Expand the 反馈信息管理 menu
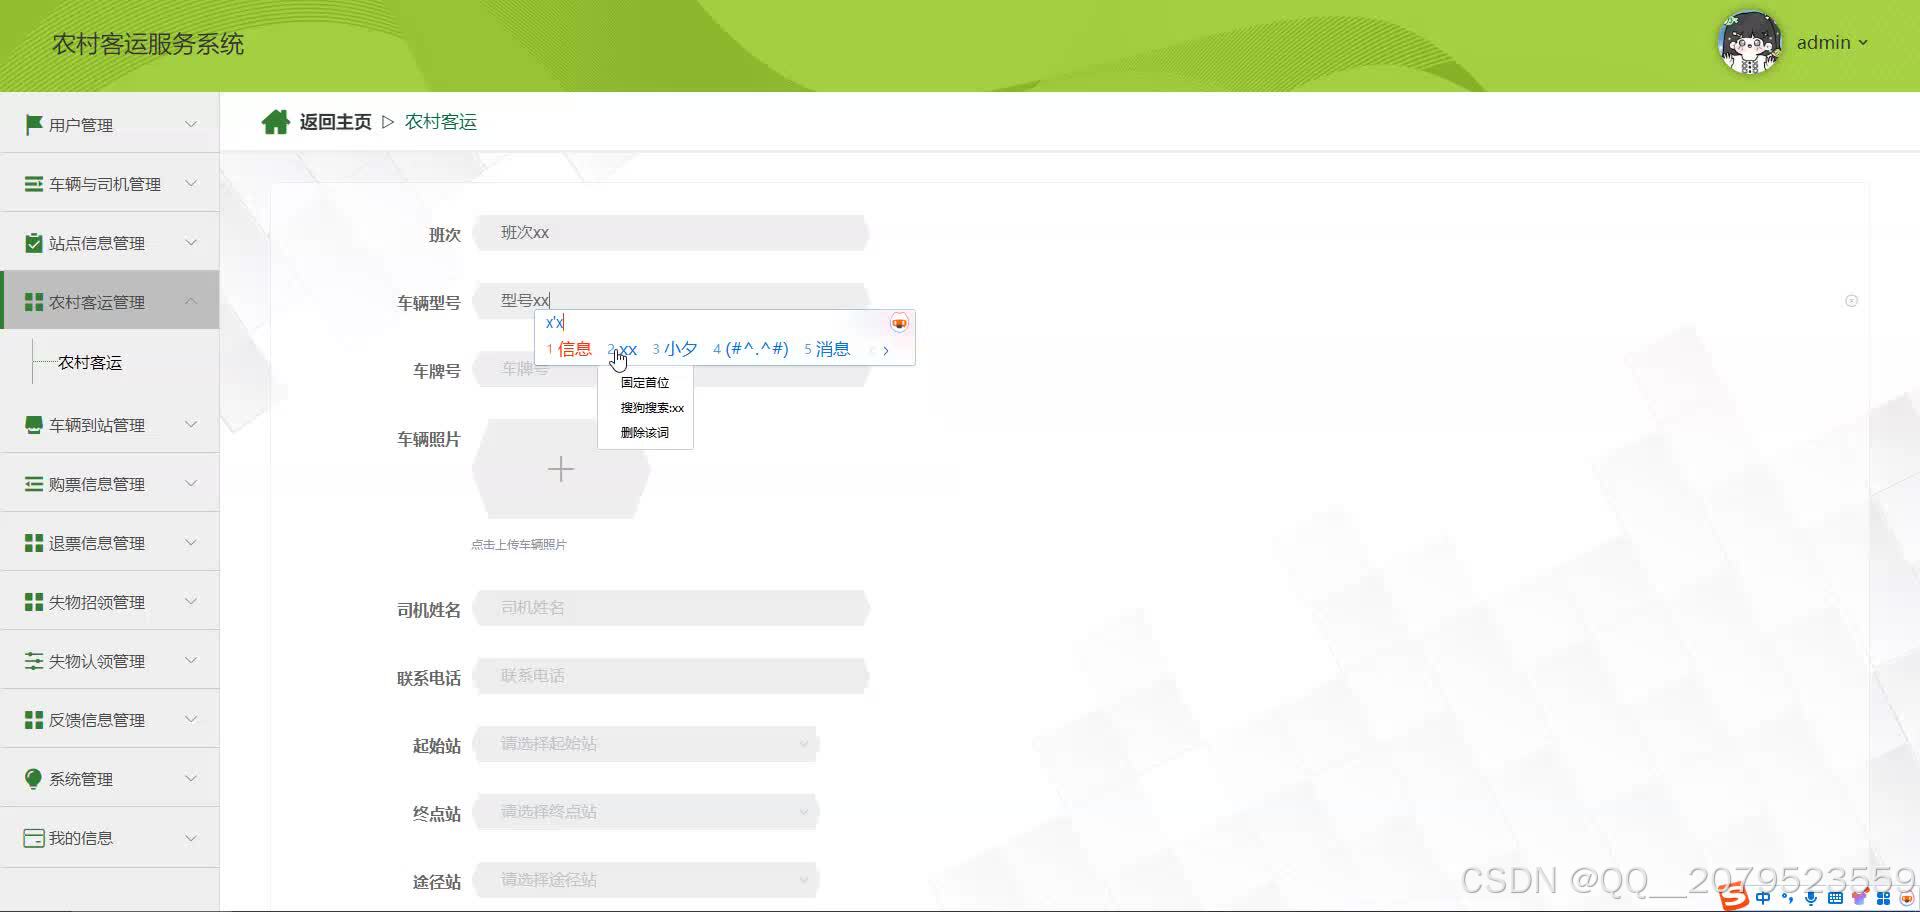This screenshot has width=1920, height=912. pyautogui.click(x=191, y=719)
